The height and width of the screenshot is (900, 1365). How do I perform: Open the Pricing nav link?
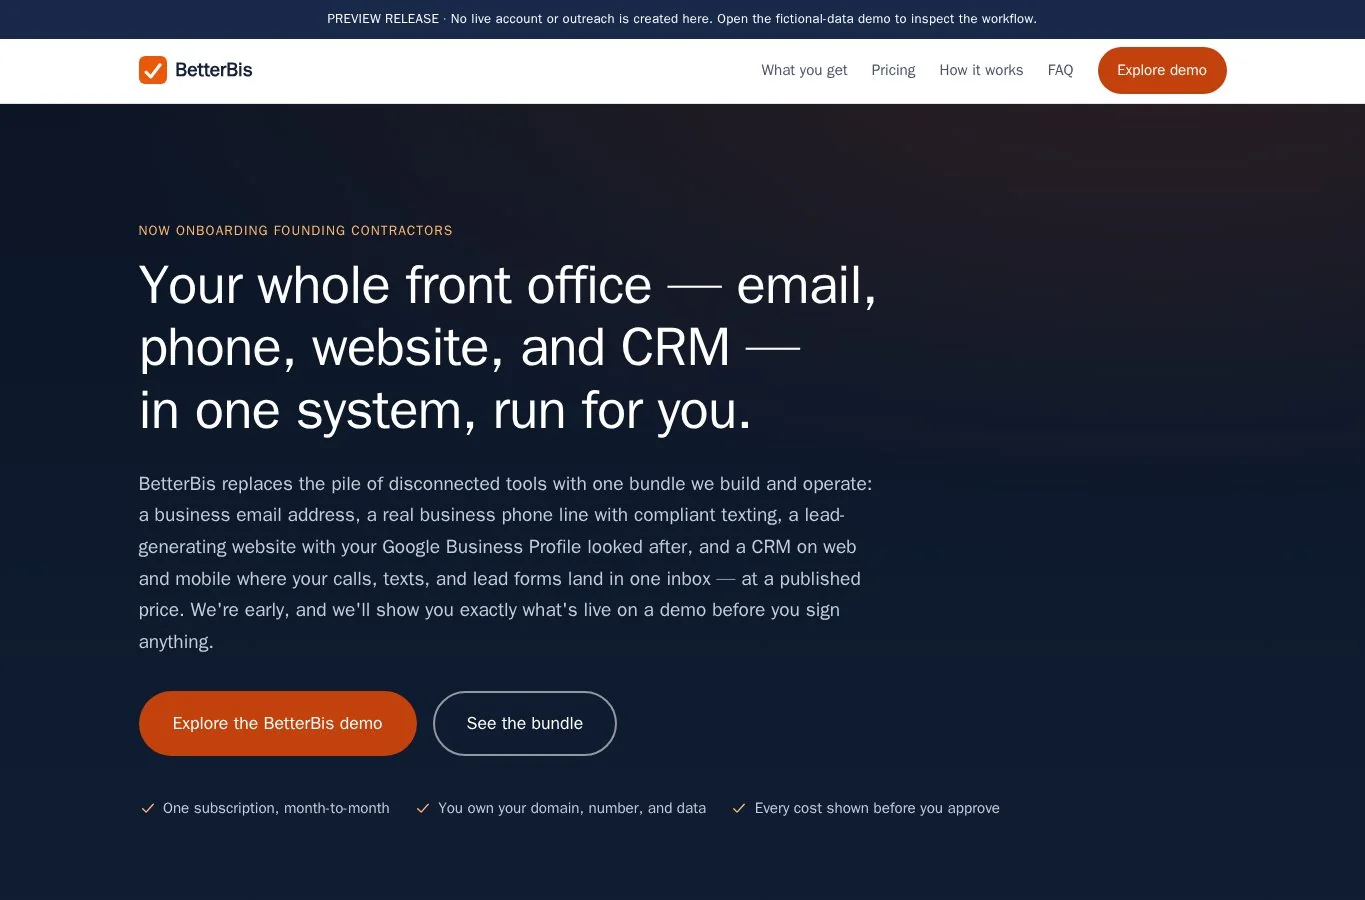pyautogui.click(x=893, y=70)
